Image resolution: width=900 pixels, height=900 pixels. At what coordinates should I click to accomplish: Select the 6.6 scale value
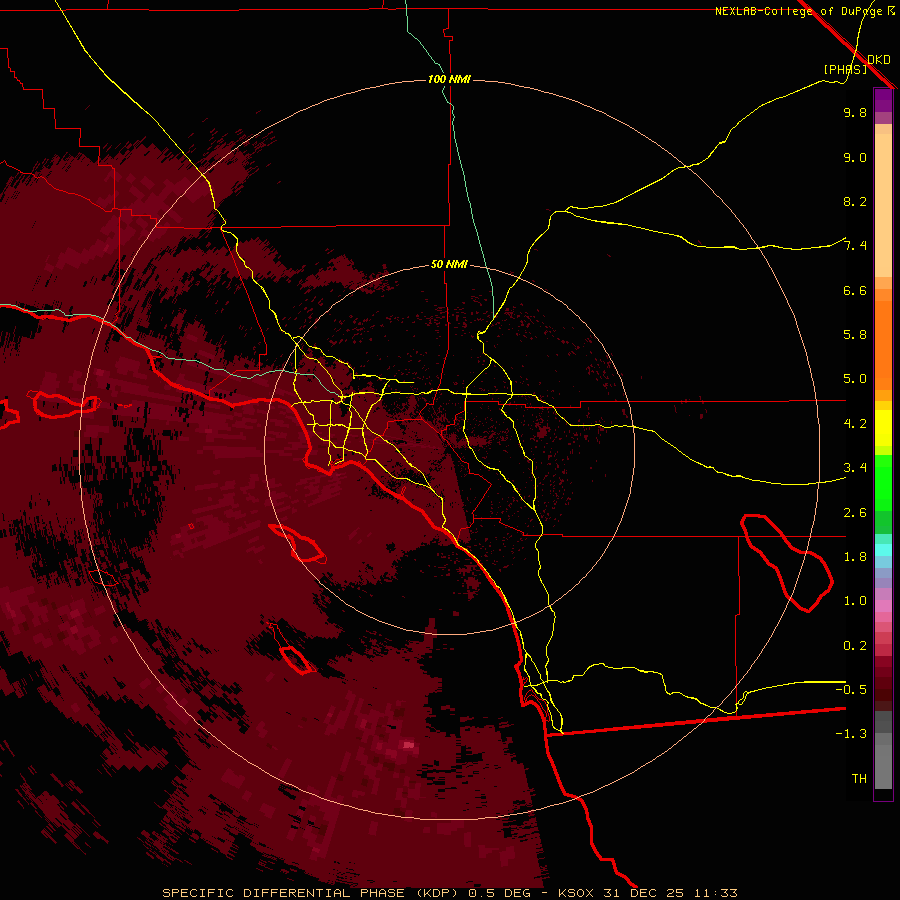(855, 290)
